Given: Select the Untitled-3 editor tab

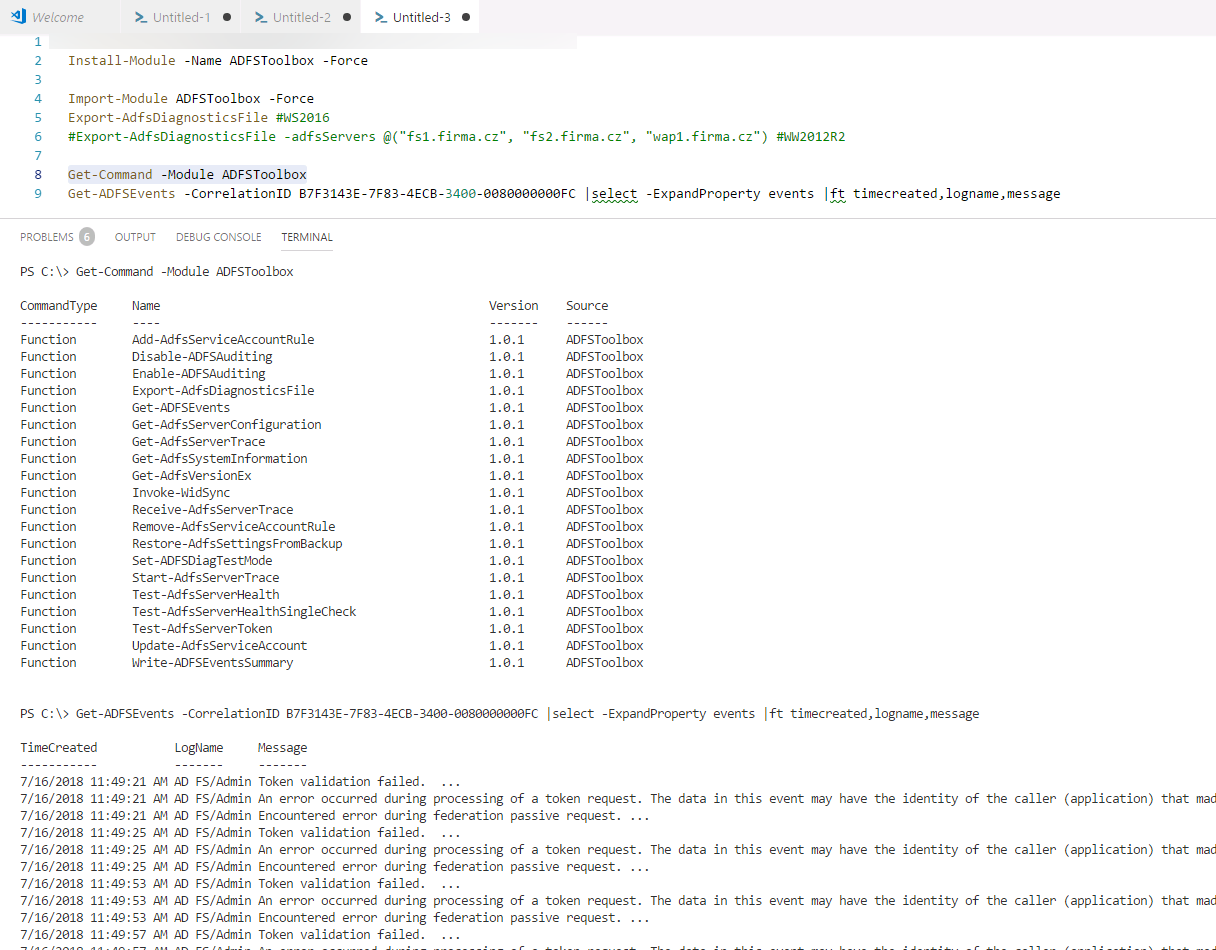Looking at the screenshot, I should click(x=420, y=17).
